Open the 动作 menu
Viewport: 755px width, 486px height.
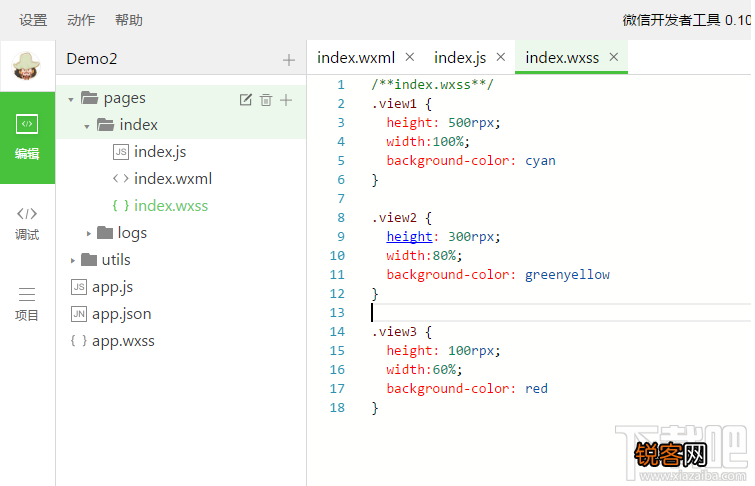click(x=81, y=20)
